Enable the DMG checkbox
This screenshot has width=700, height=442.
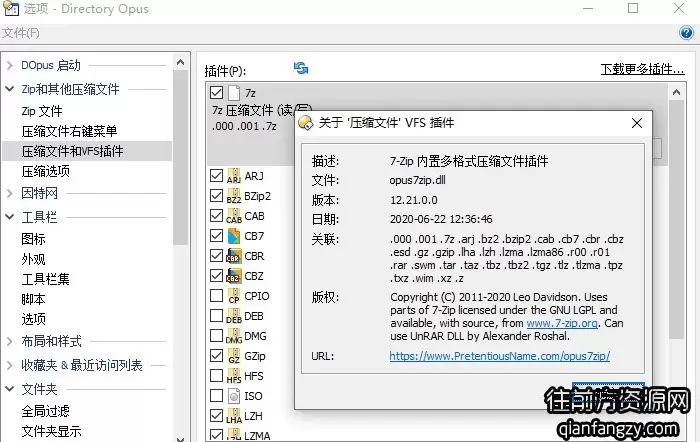217,335
